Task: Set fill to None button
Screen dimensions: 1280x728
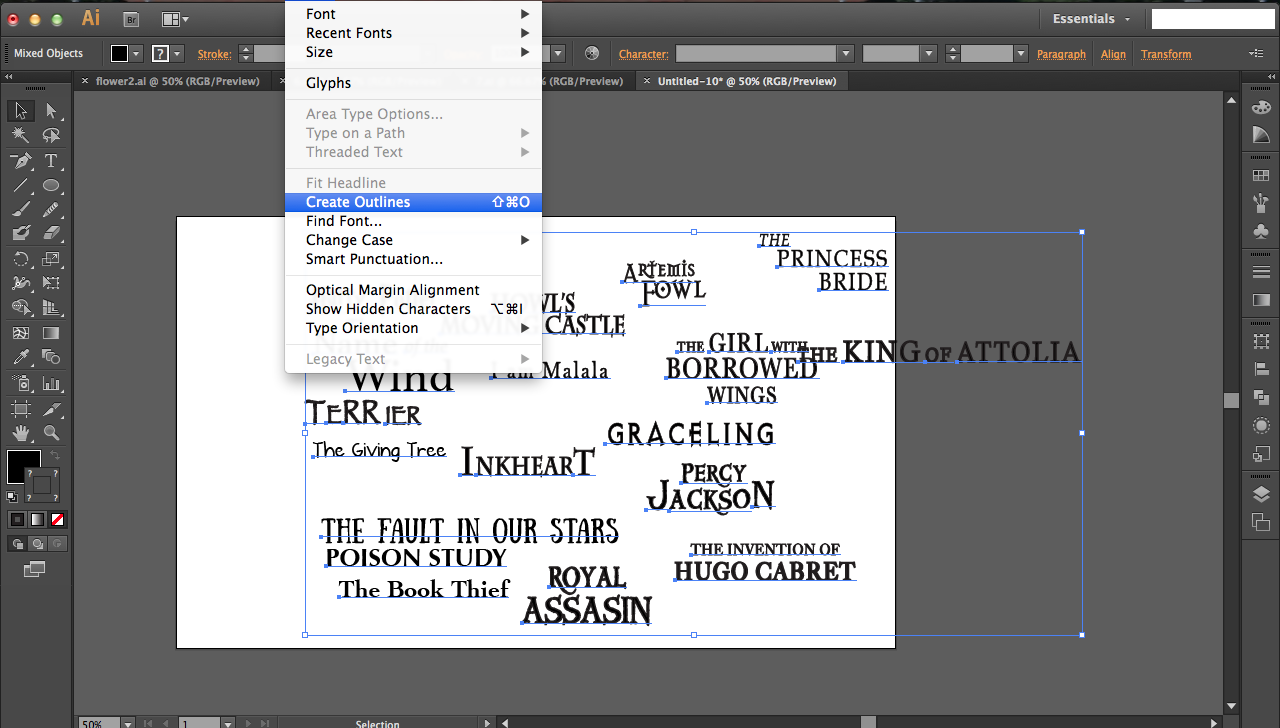Action: click(x=57, y=519)
